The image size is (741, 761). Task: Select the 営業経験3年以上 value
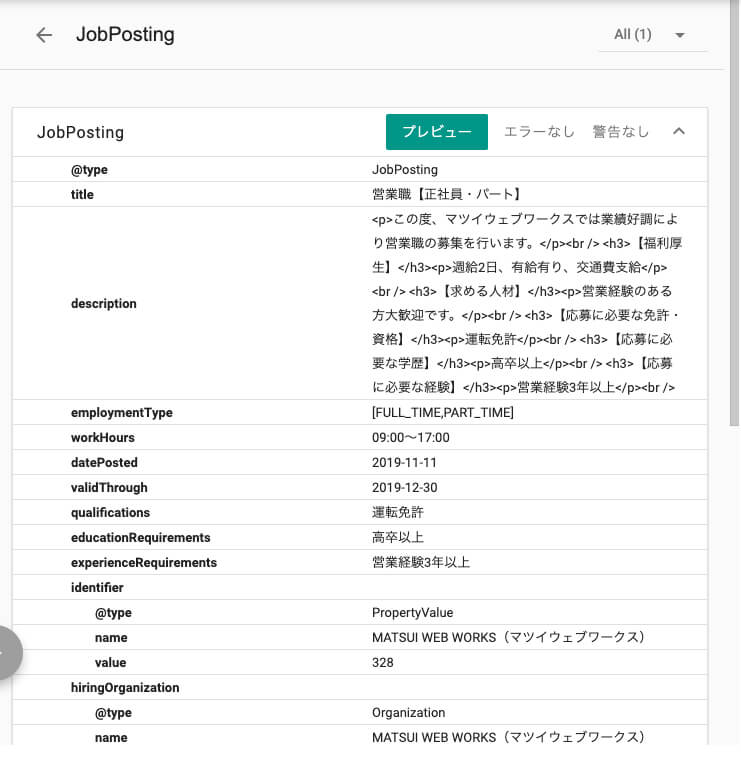click(x=421, y=562)
